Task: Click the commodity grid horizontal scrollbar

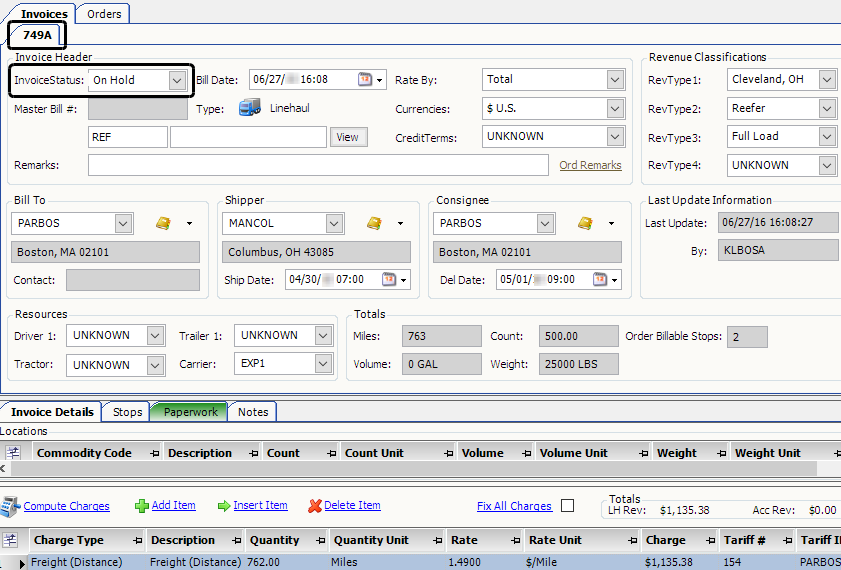Action: point(413,469)
